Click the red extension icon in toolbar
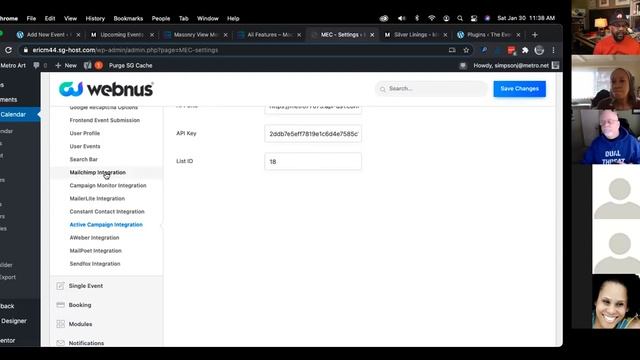This screenshot has width=640, height=360. click(x=511, y=50)
